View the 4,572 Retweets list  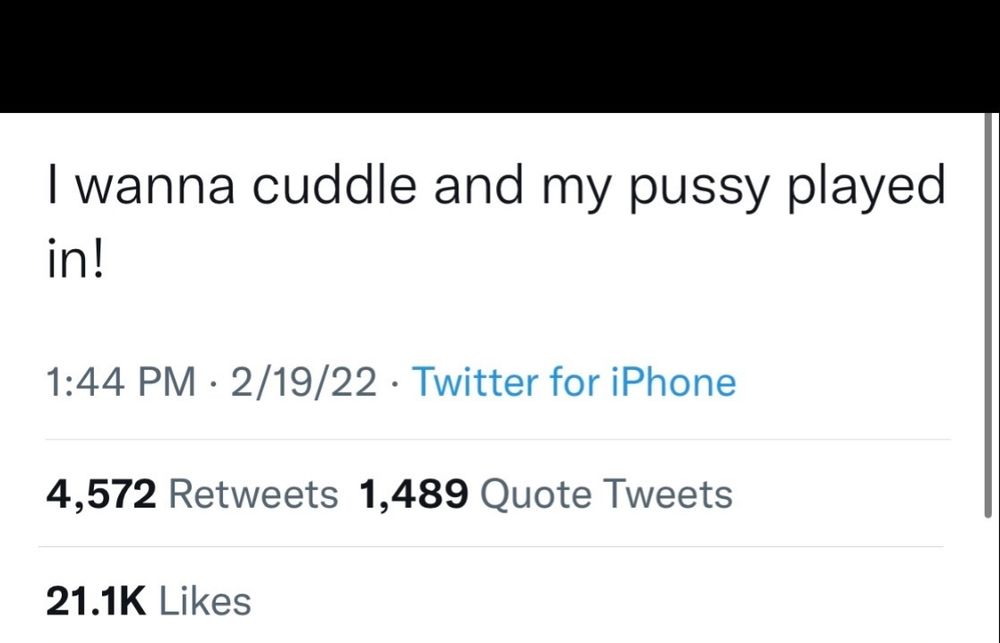click(192, 494)
